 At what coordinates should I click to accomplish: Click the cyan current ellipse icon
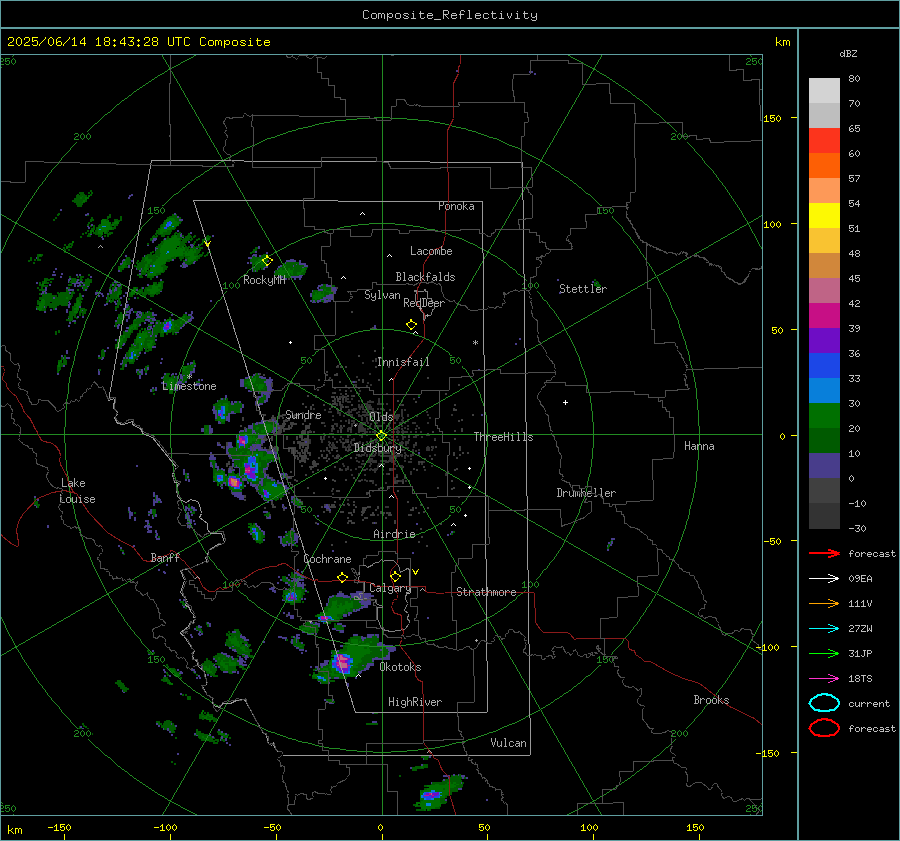pyautogui.click(x=824, y=703)
